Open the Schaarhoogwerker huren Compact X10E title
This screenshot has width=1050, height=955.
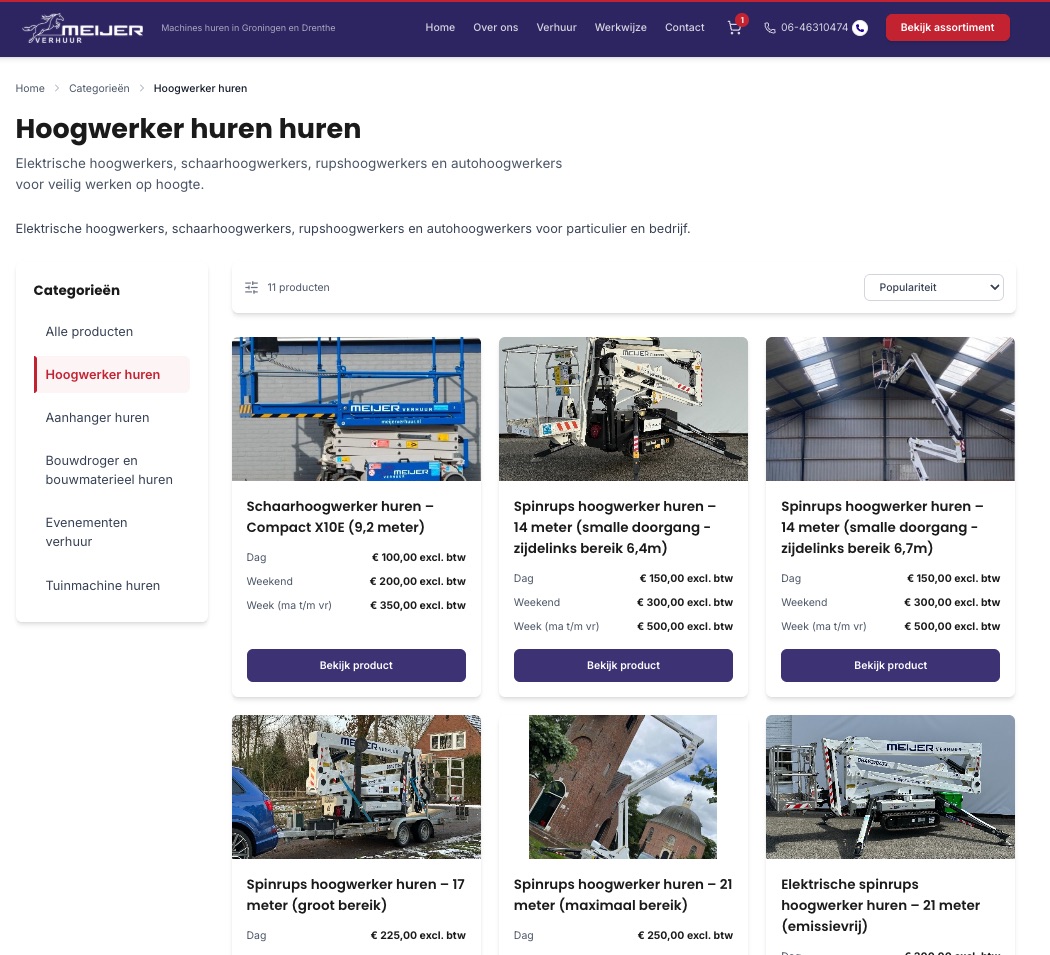click(340, 516)
